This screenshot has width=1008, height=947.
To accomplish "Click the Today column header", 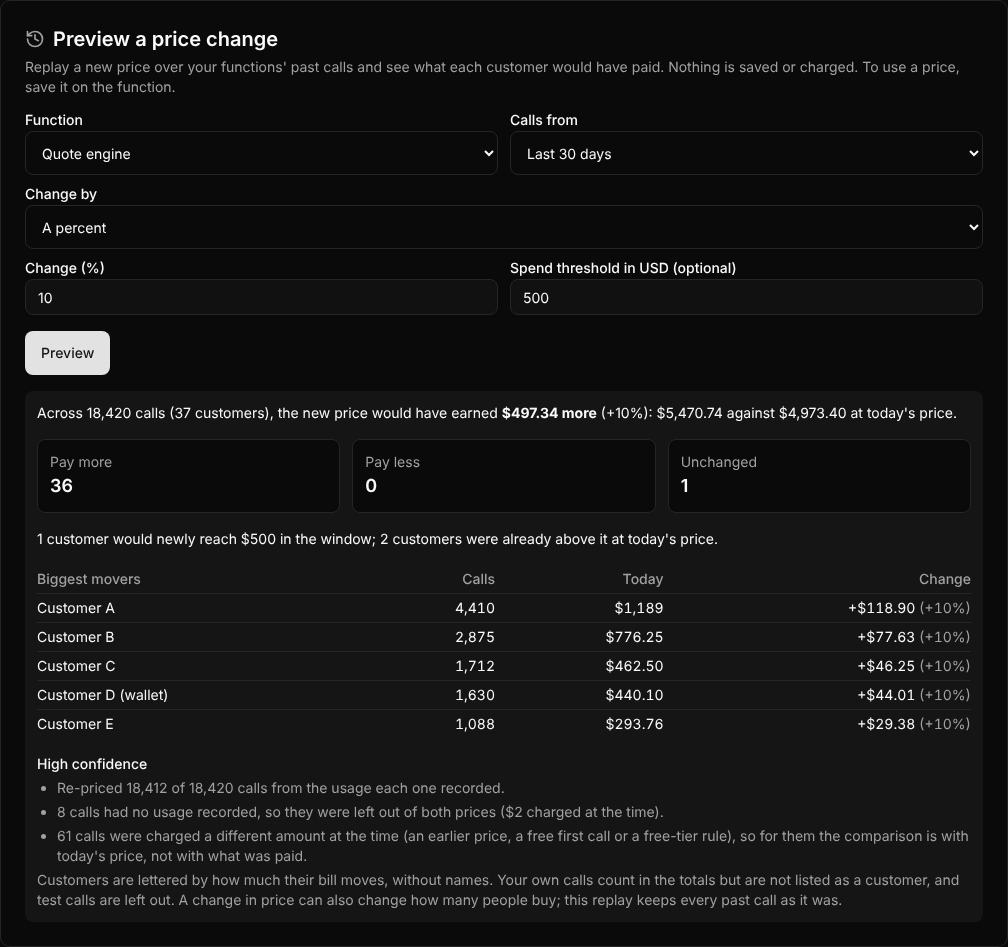I will (x=643, y=579).
